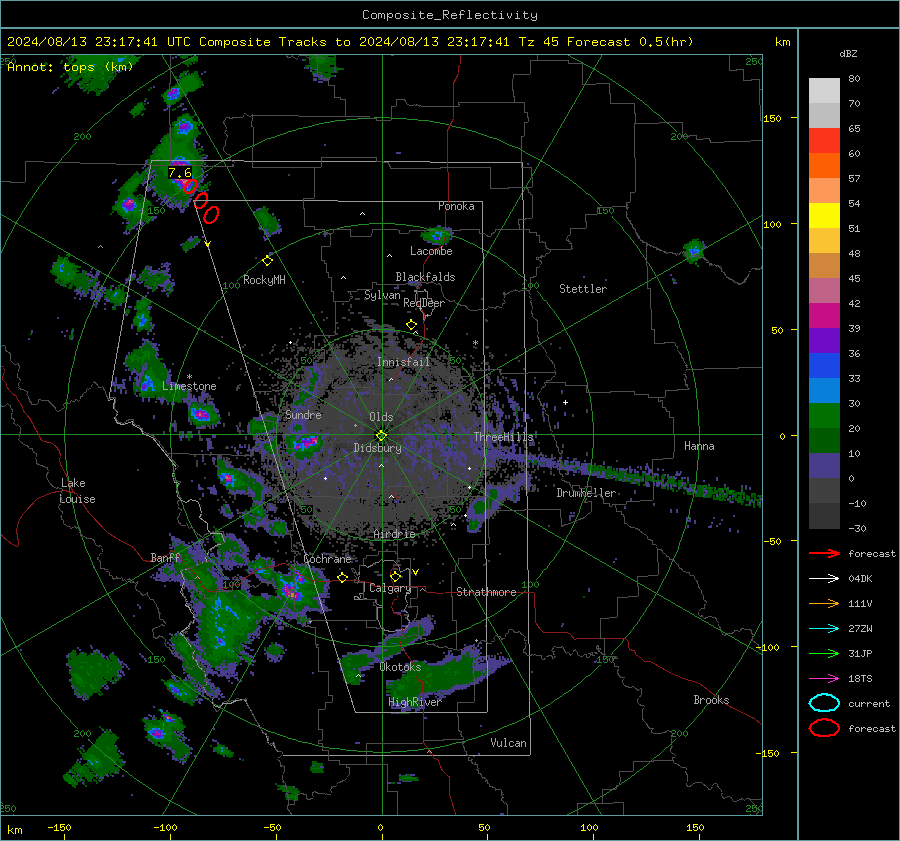Click the storm cell west of Sundre

201,413
